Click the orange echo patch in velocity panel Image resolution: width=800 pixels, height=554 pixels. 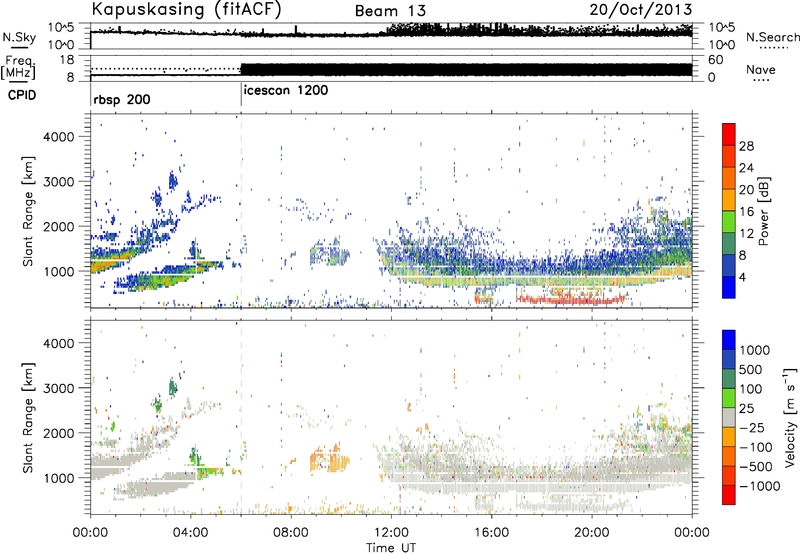tap(330, 459)
